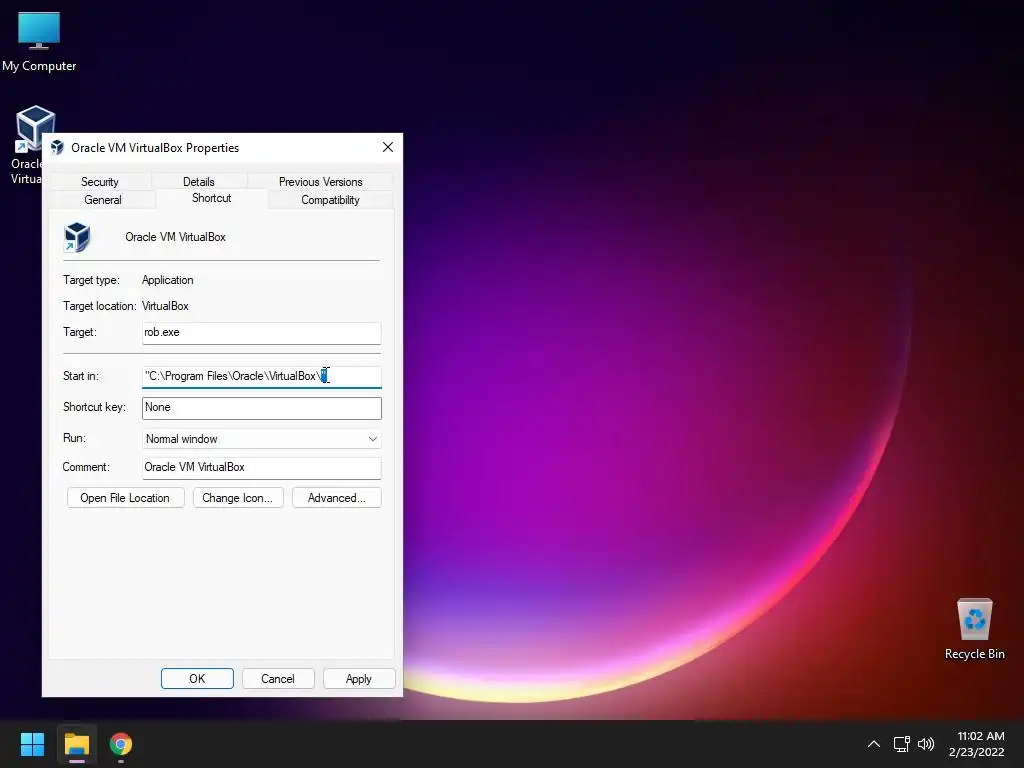Click the date 2/23/2022 in the taskbar
The width and height of the screenshot is (1024, 768).
point(976,752)
